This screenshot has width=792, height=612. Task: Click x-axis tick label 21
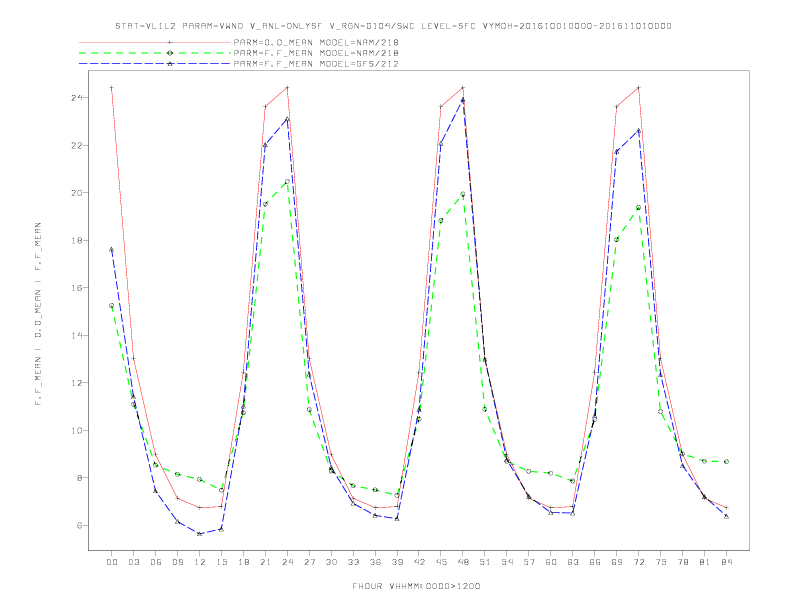click(265, 562)
